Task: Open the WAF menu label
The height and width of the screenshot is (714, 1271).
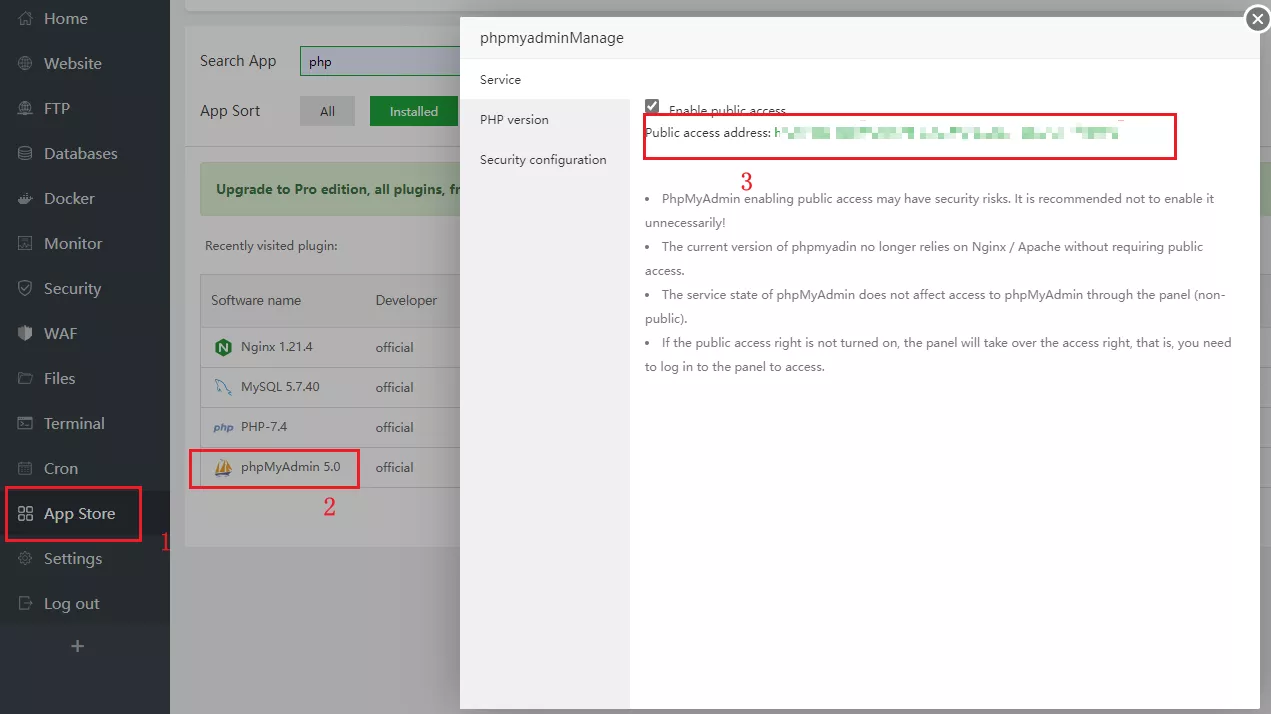Action: click(61, 334)
